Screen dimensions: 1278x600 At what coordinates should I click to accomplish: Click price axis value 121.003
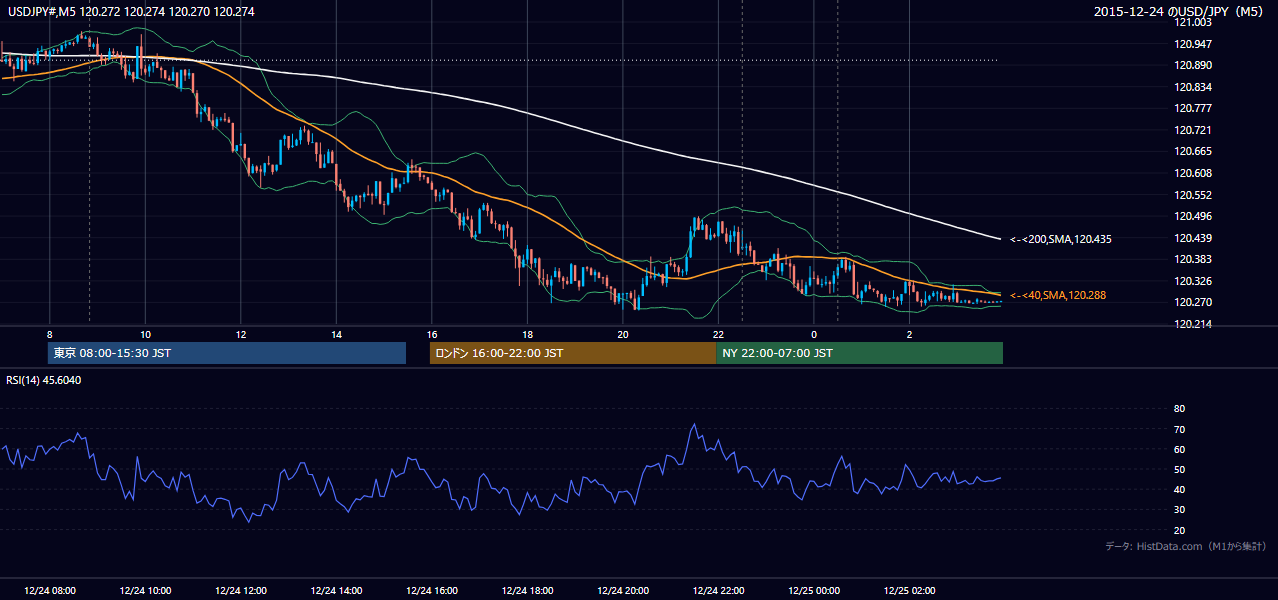tap(1192, 22)
